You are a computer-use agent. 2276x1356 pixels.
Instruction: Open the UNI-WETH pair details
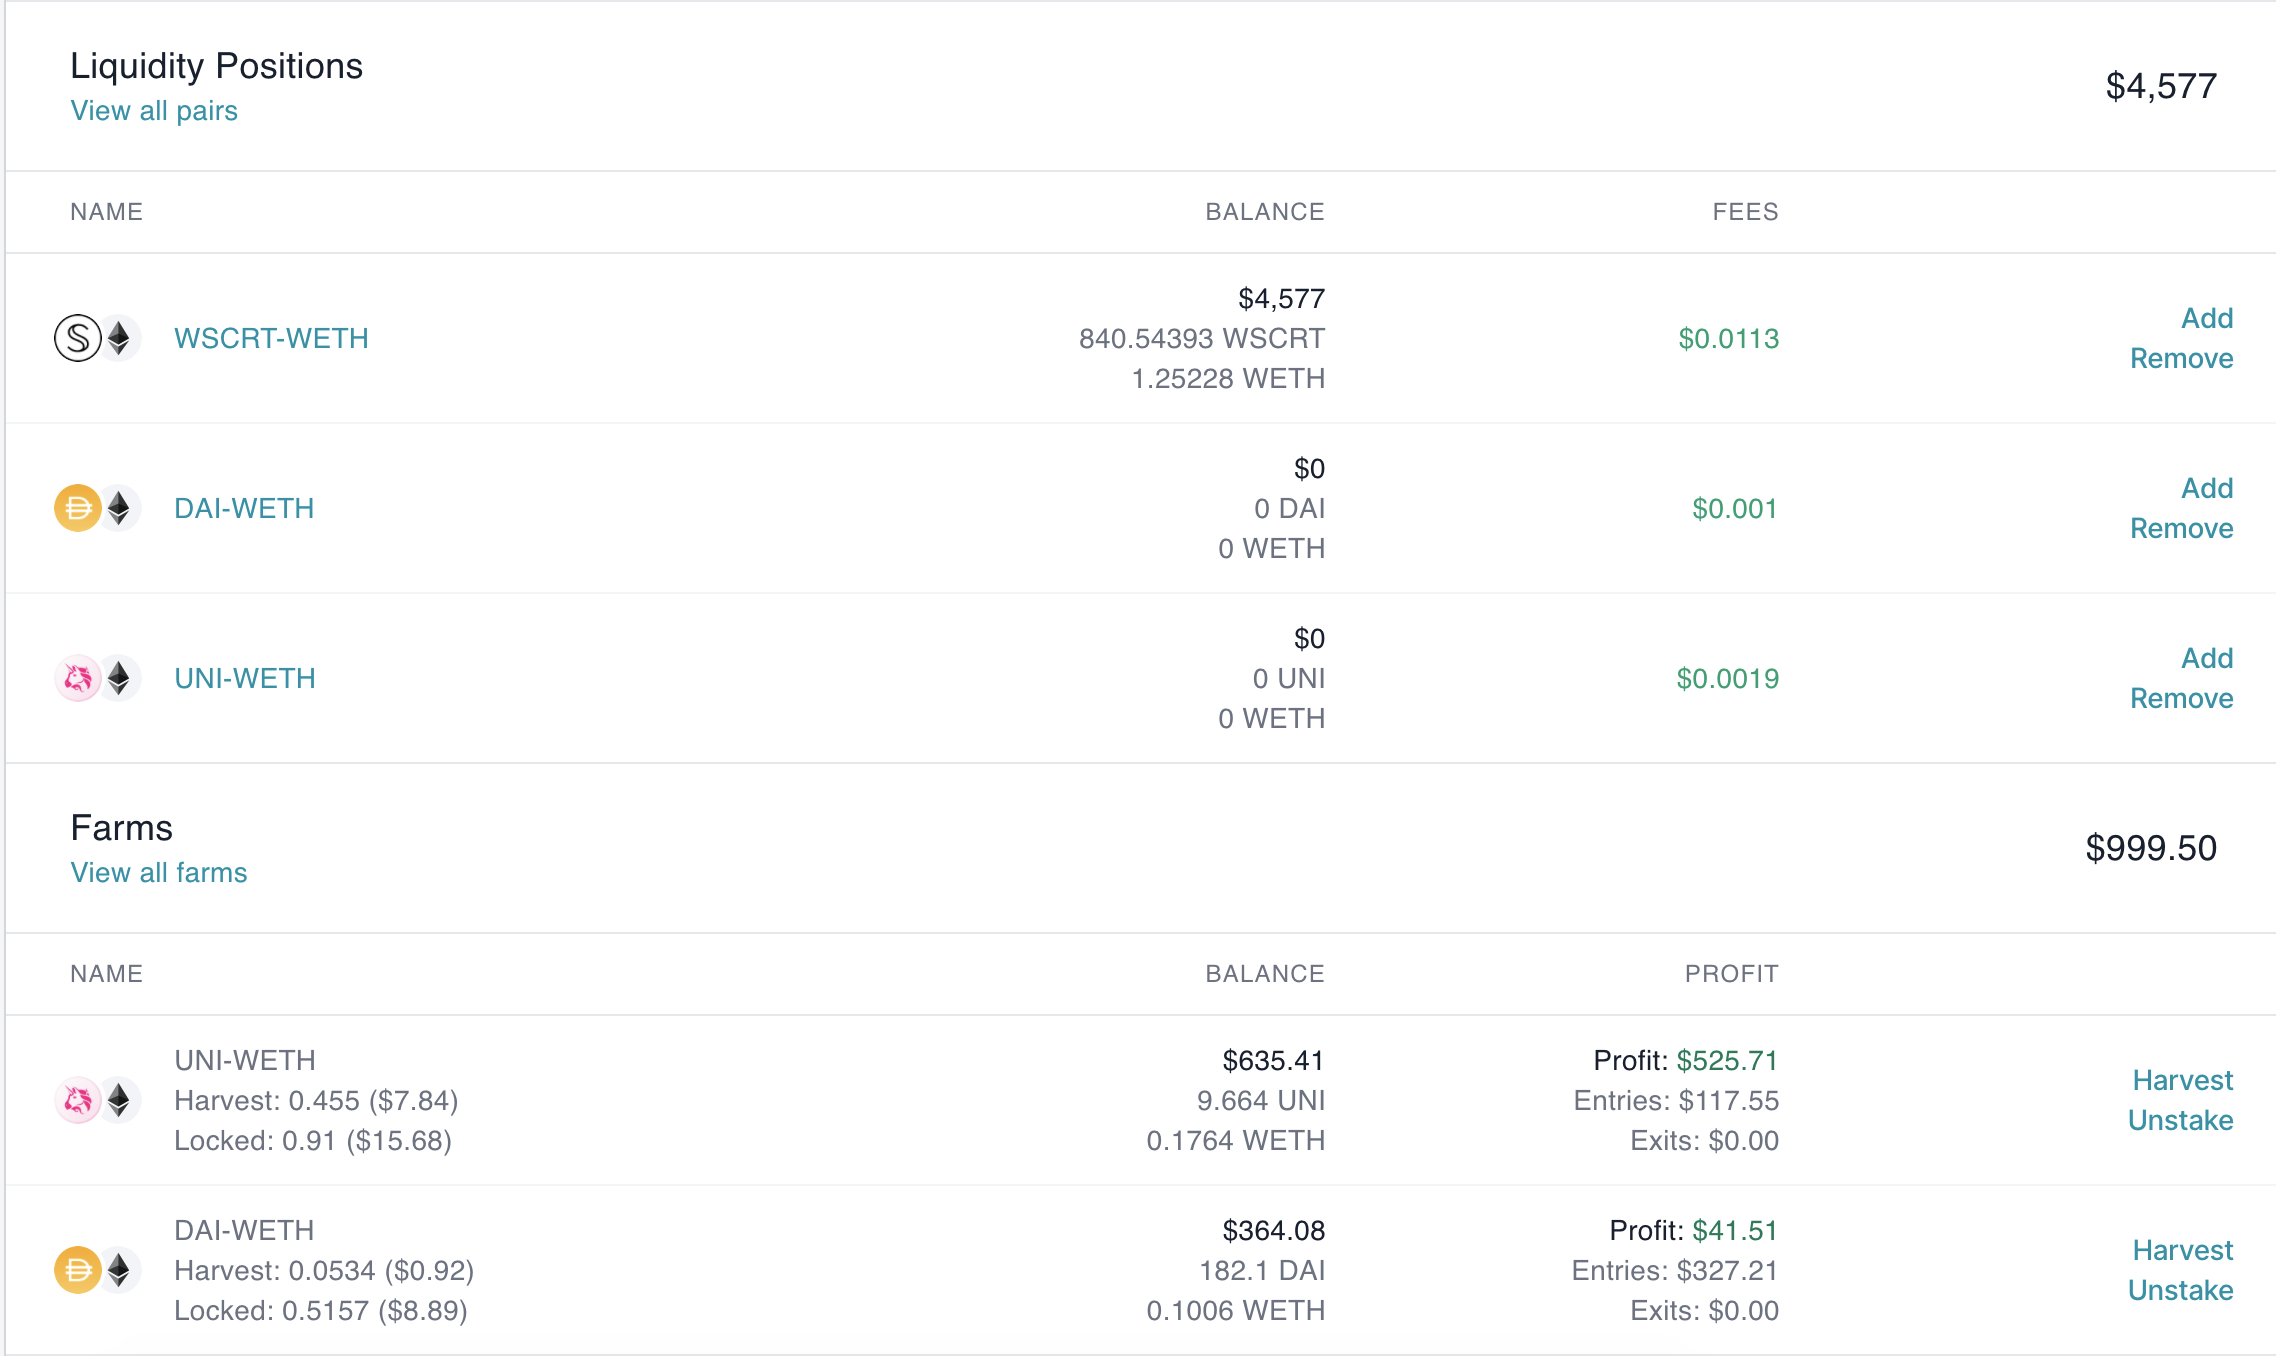coord(244,678)
